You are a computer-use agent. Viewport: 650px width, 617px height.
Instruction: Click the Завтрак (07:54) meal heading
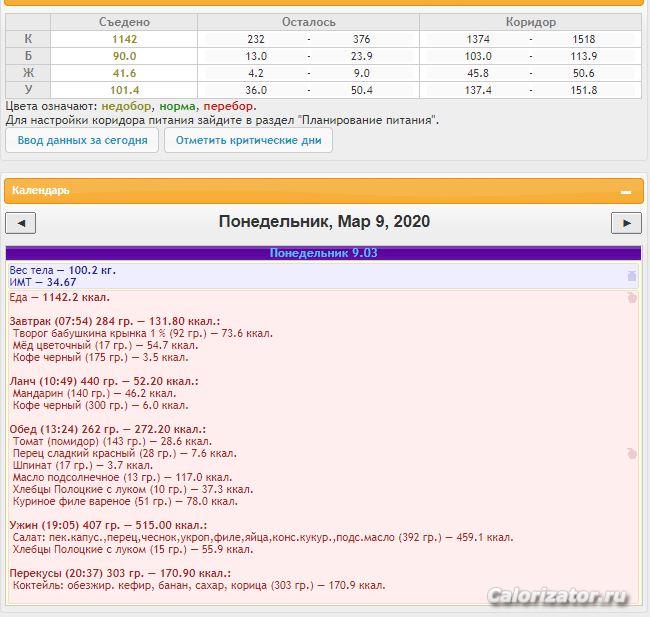(114, 321)
